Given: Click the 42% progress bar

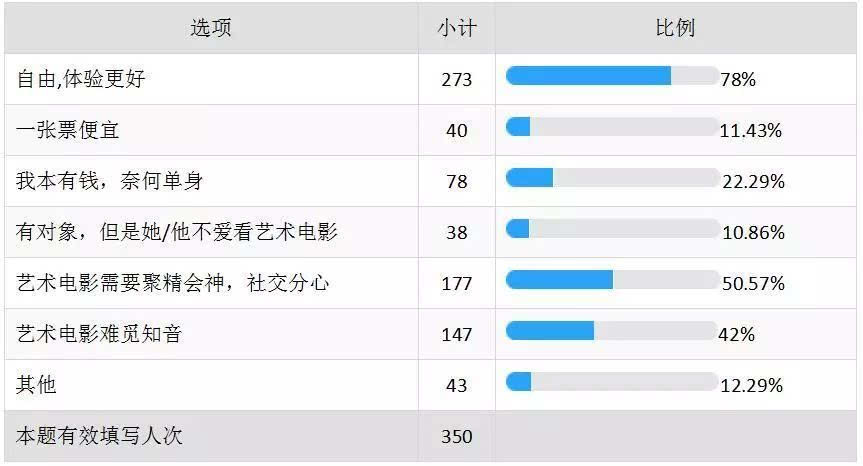Looking at the screenshot, I should [612, 331].
